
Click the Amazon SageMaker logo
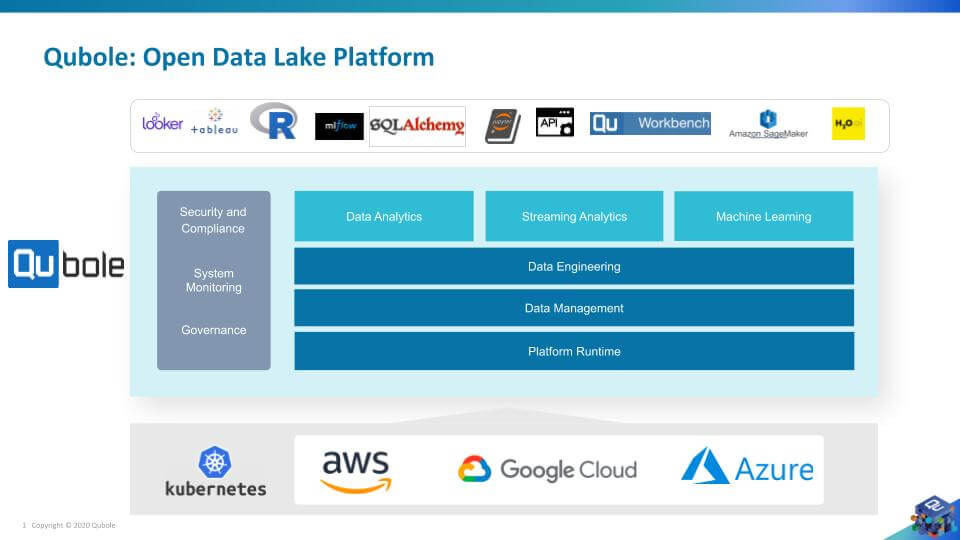pos(768,124)
